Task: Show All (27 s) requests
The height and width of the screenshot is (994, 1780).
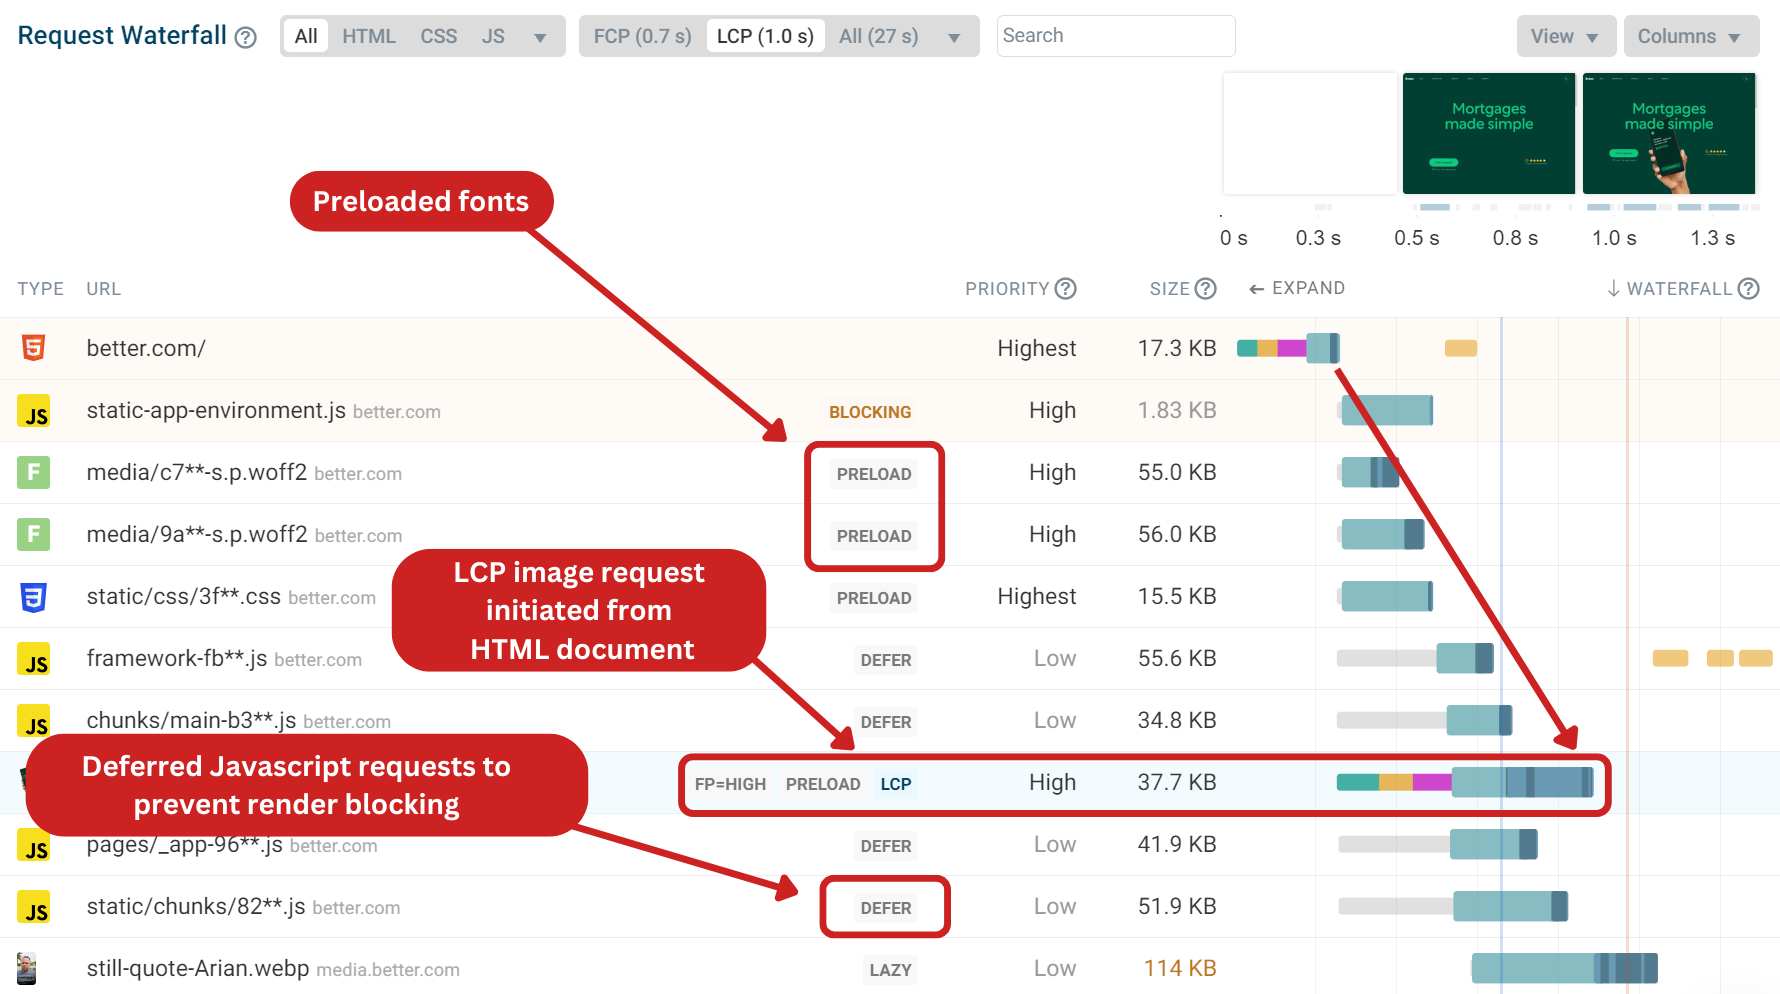Action: [x=878, y=36]
